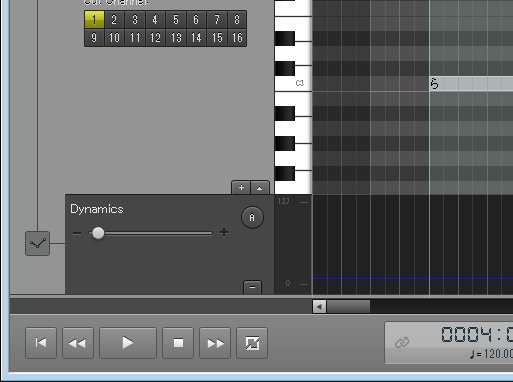Click the plus button to add parameter lane
The width and height of the screenshot is (513, 382).
coord(241,188)
